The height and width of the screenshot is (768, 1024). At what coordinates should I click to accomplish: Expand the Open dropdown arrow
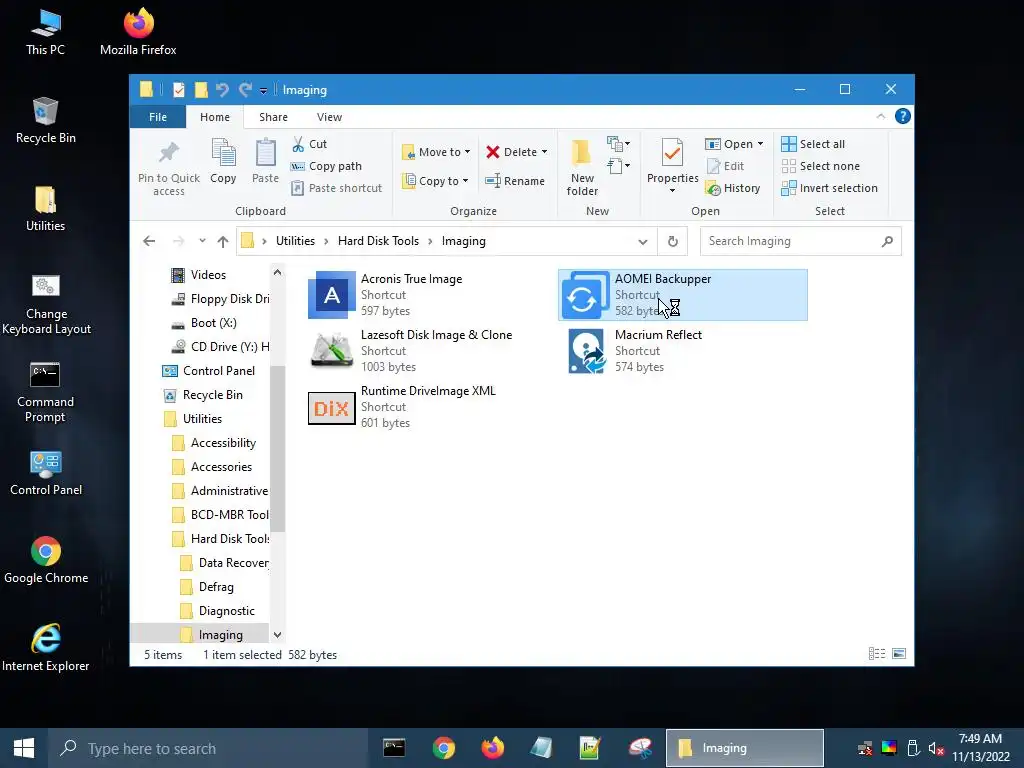pyautogui.click(x=760, y=144)
